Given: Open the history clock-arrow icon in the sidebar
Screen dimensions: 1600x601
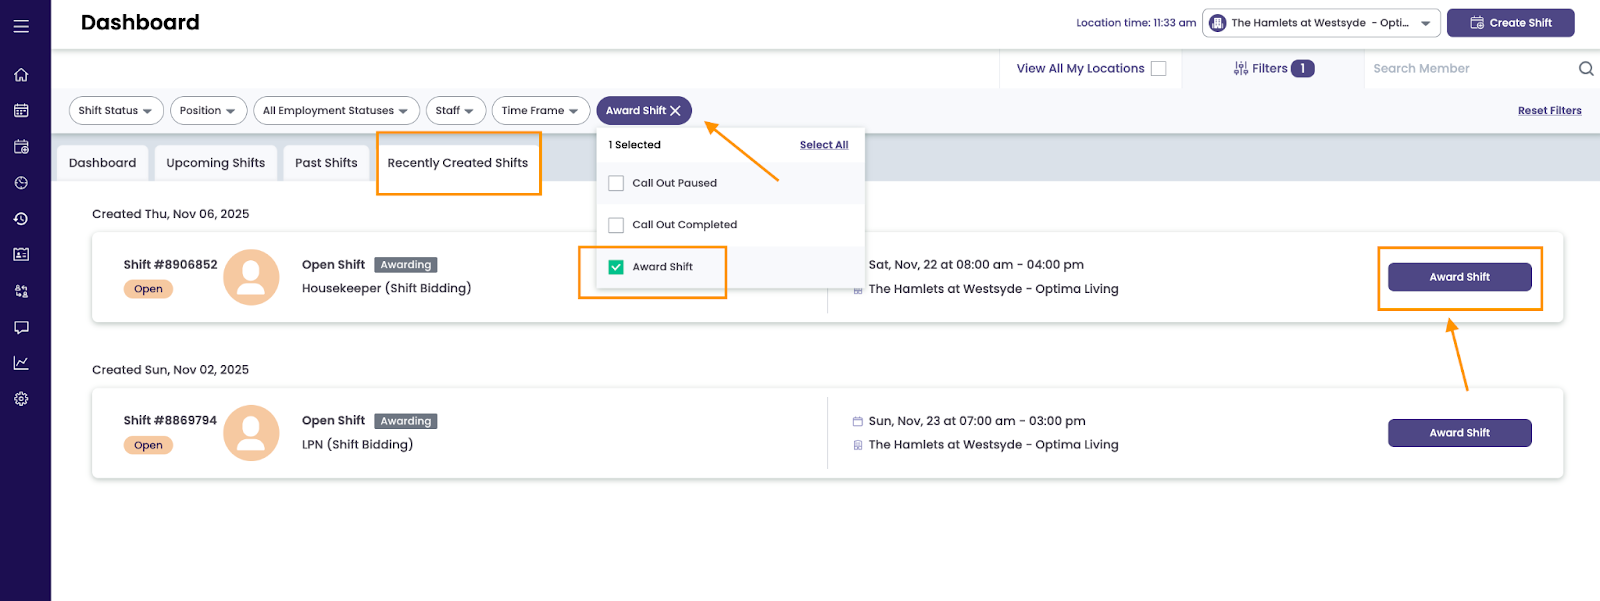Looking at the screenshot, I should (x=21, y=219).
